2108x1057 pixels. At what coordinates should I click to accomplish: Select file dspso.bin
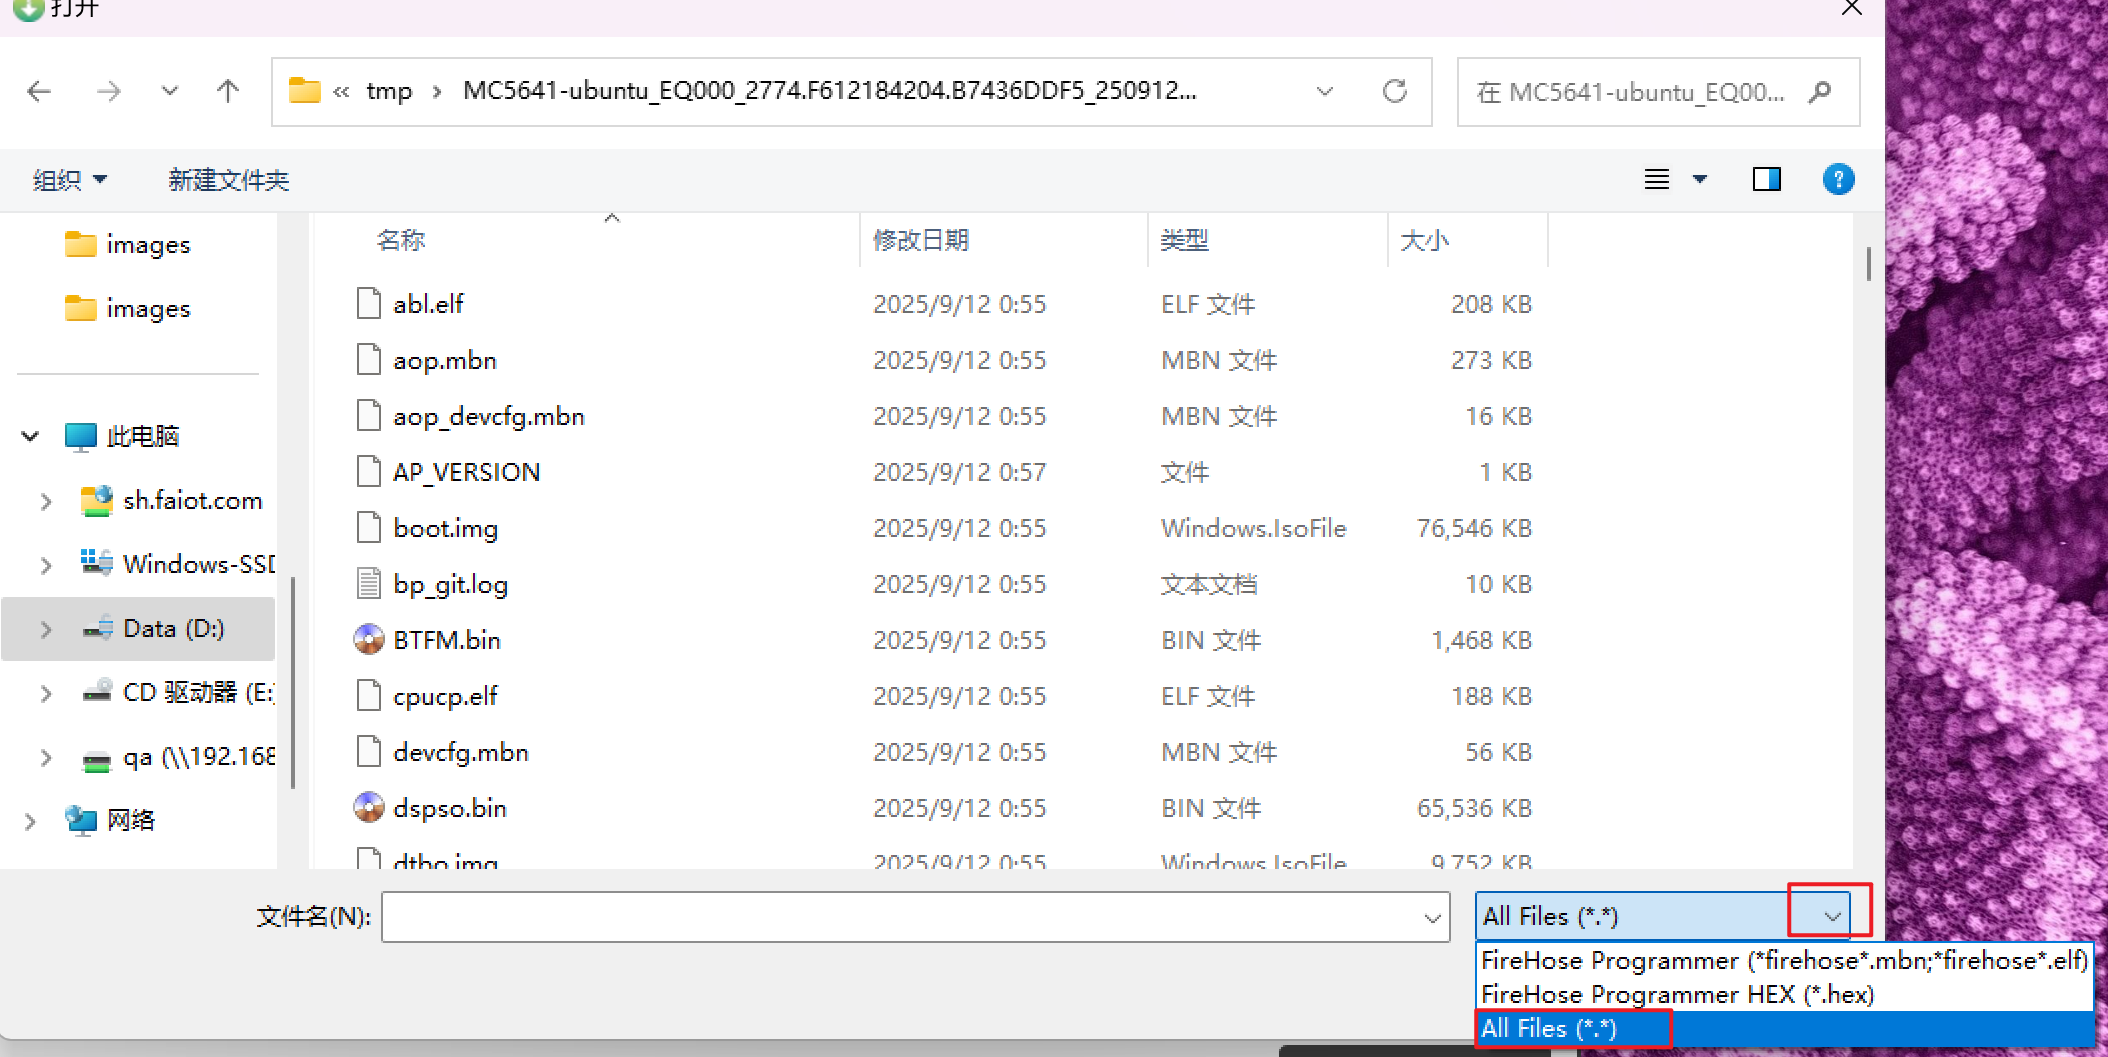450,808
